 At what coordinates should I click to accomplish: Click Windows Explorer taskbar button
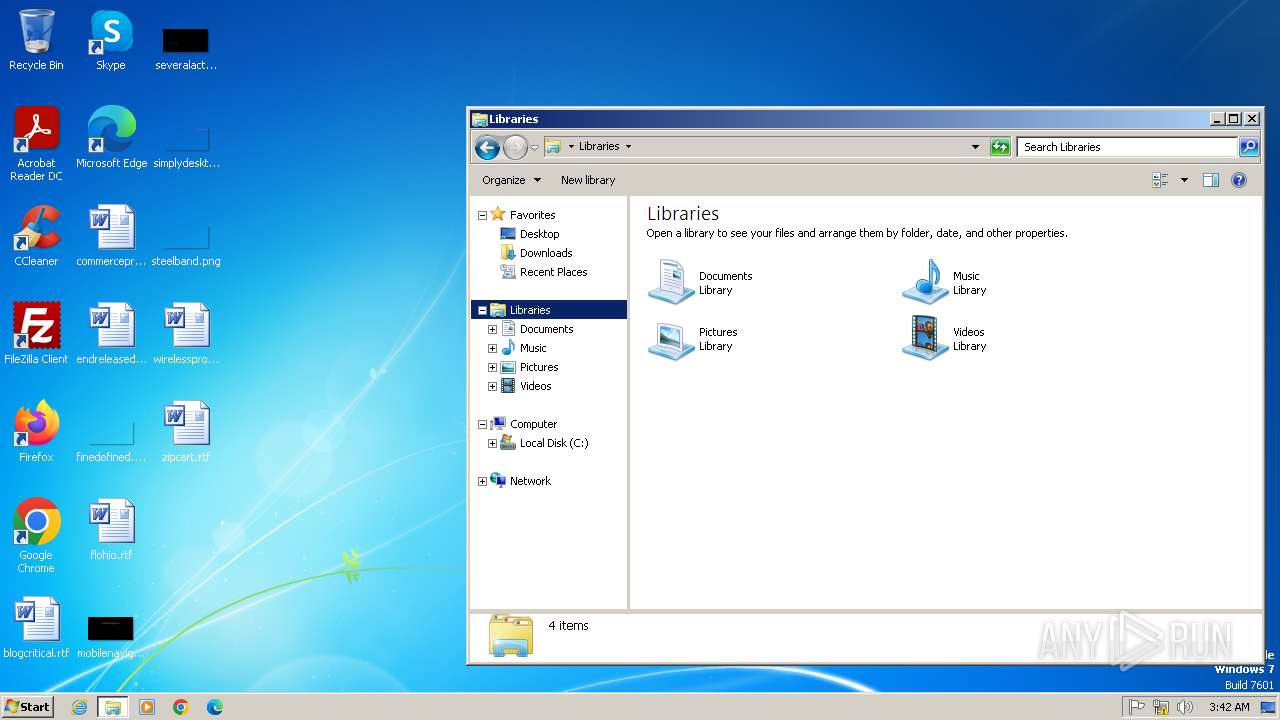click(x=113, y=707)
